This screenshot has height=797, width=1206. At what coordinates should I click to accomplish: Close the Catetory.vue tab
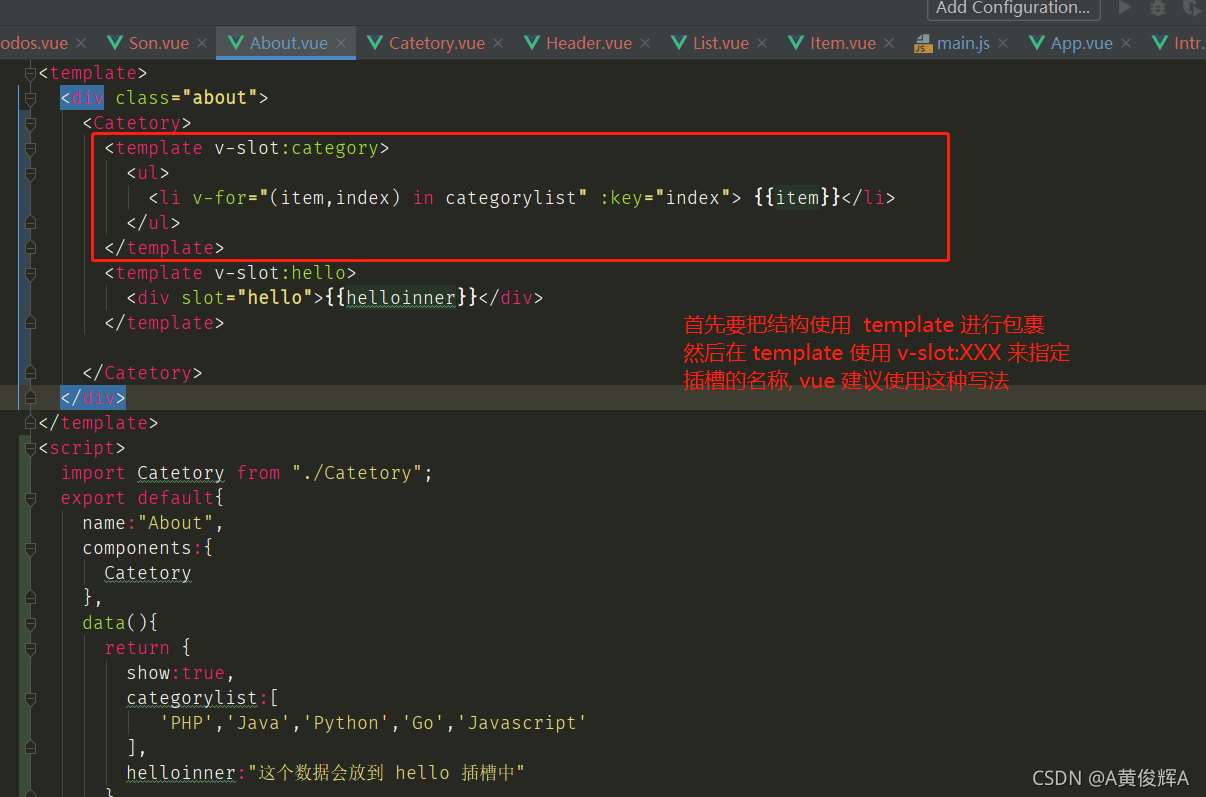(499, 44)
